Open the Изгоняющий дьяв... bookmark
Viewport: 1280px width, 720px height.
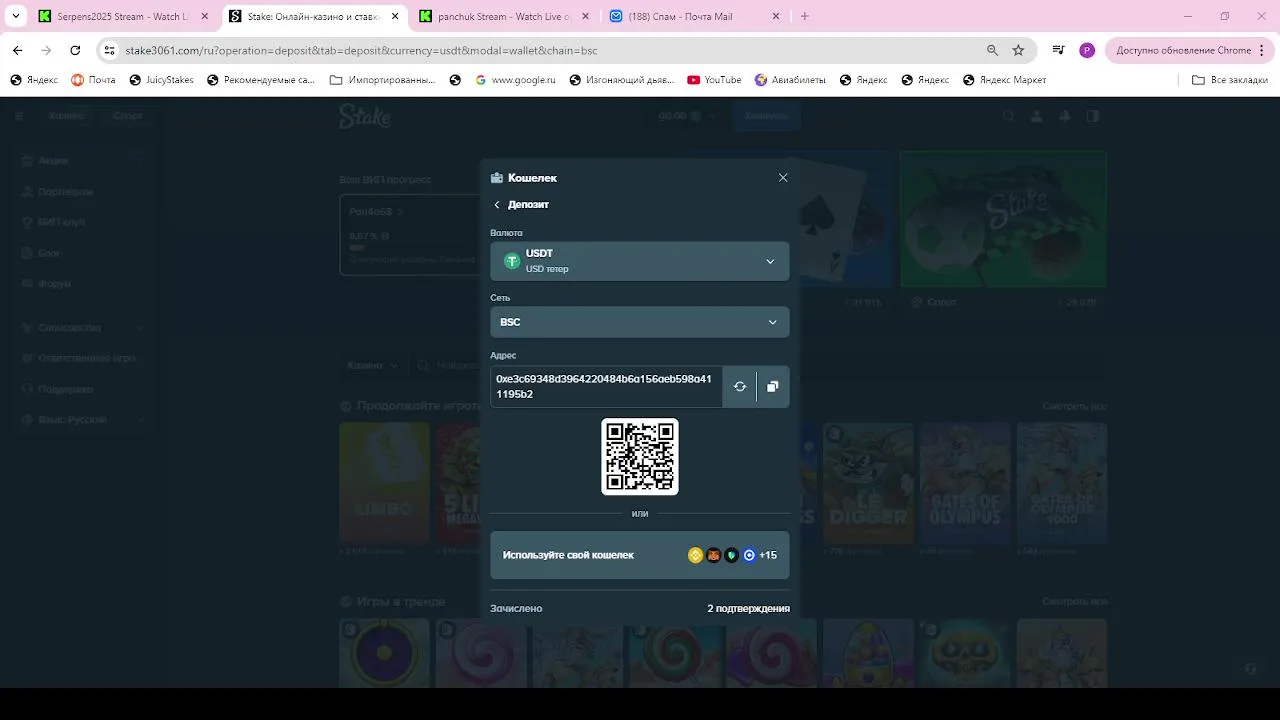click(622, 80)
